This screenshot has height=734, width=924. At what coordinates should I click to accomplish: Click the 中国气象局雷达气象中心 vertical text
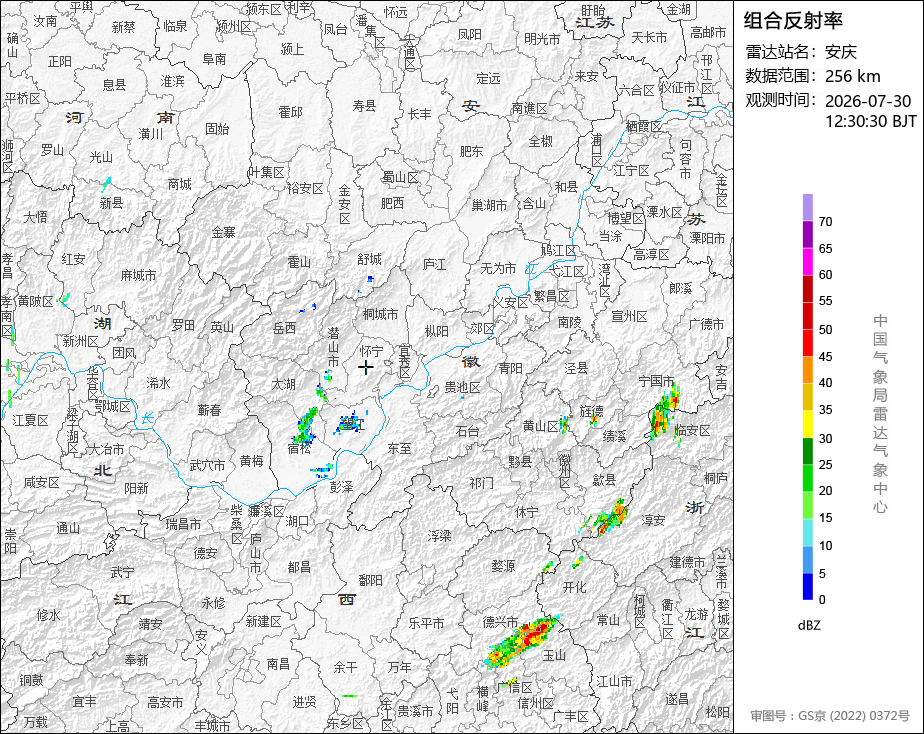click(880, 414)
